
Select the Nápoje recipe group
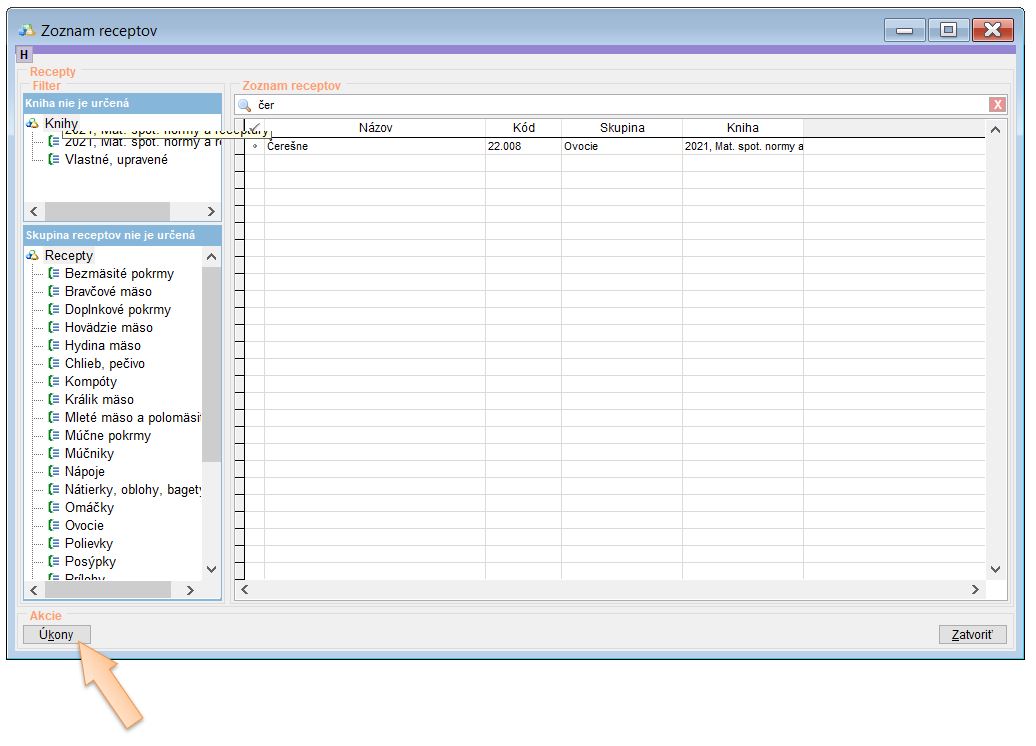(x=85, y=472)
